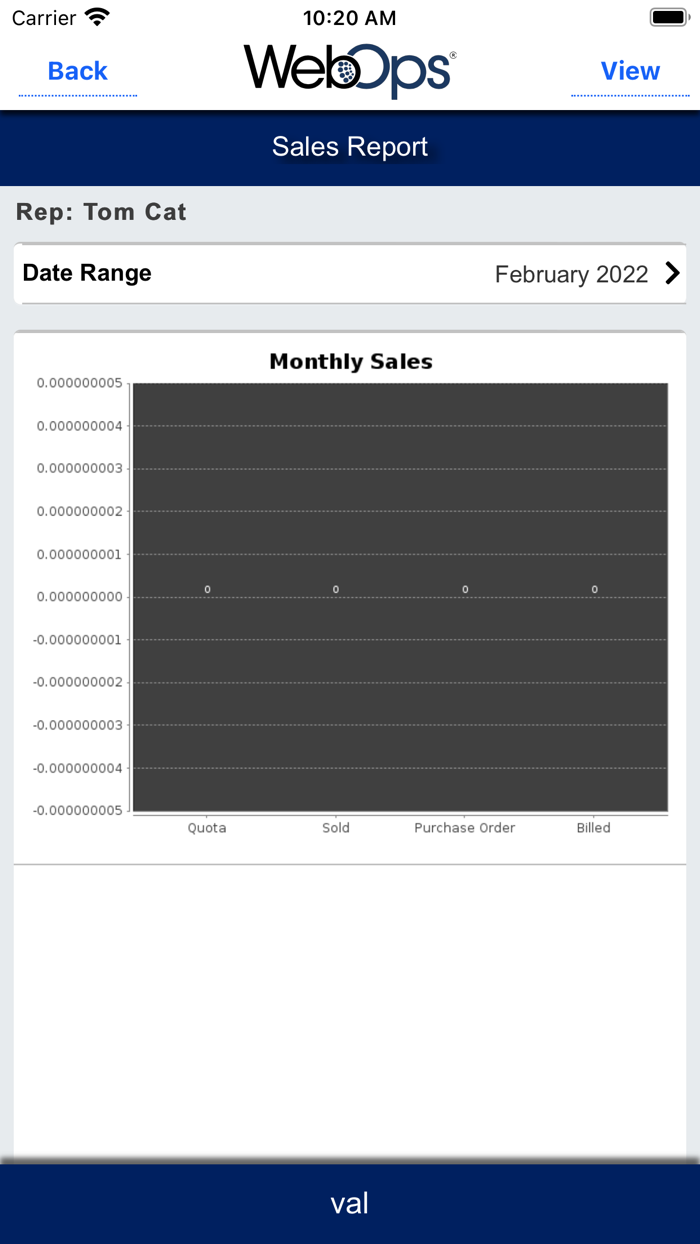Open the February 2022 date selector

pos(571,274)
